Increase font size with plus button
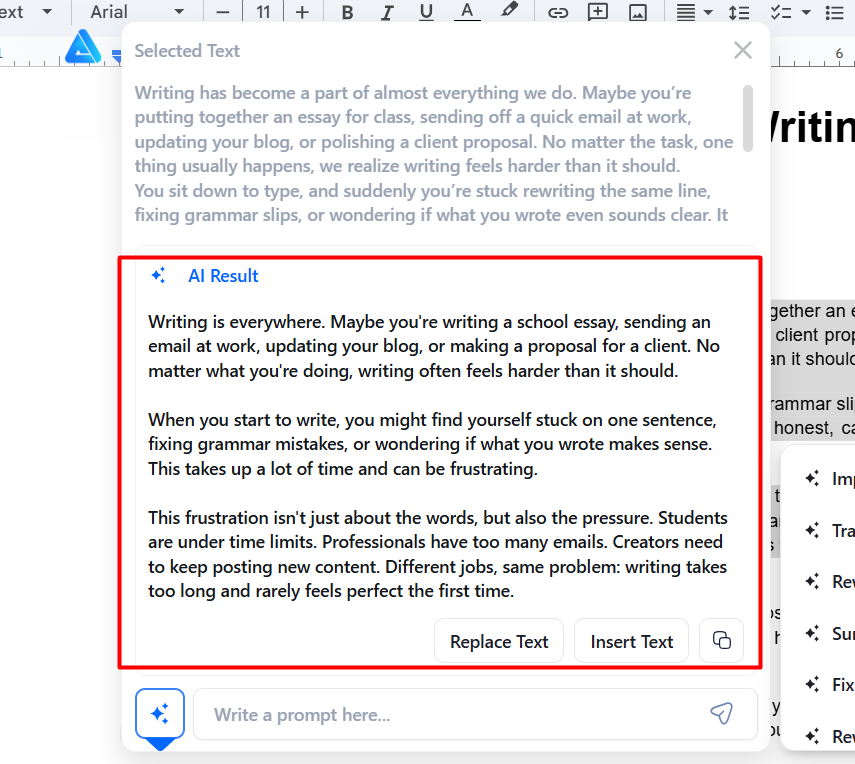The height and width of the screenshot is (764, 855). click(x=302, y=12)
